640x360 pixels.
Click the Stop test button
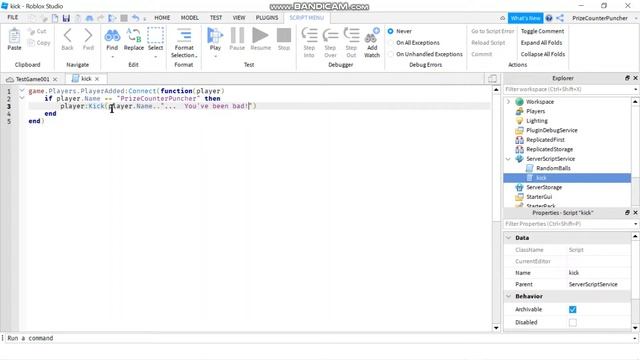[x=284, y=36]
